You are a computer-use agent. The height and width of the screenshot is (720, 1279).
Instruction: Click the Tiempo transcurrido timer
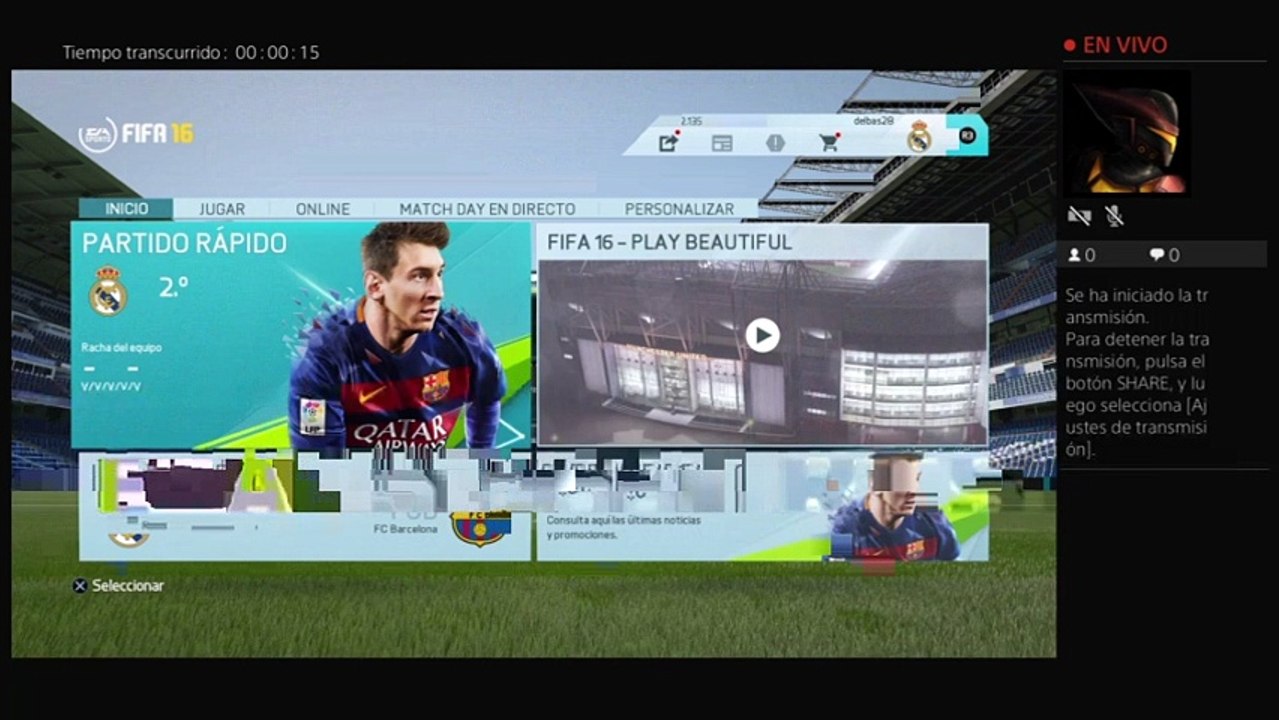pyautogui.click(x=191, y=52)
